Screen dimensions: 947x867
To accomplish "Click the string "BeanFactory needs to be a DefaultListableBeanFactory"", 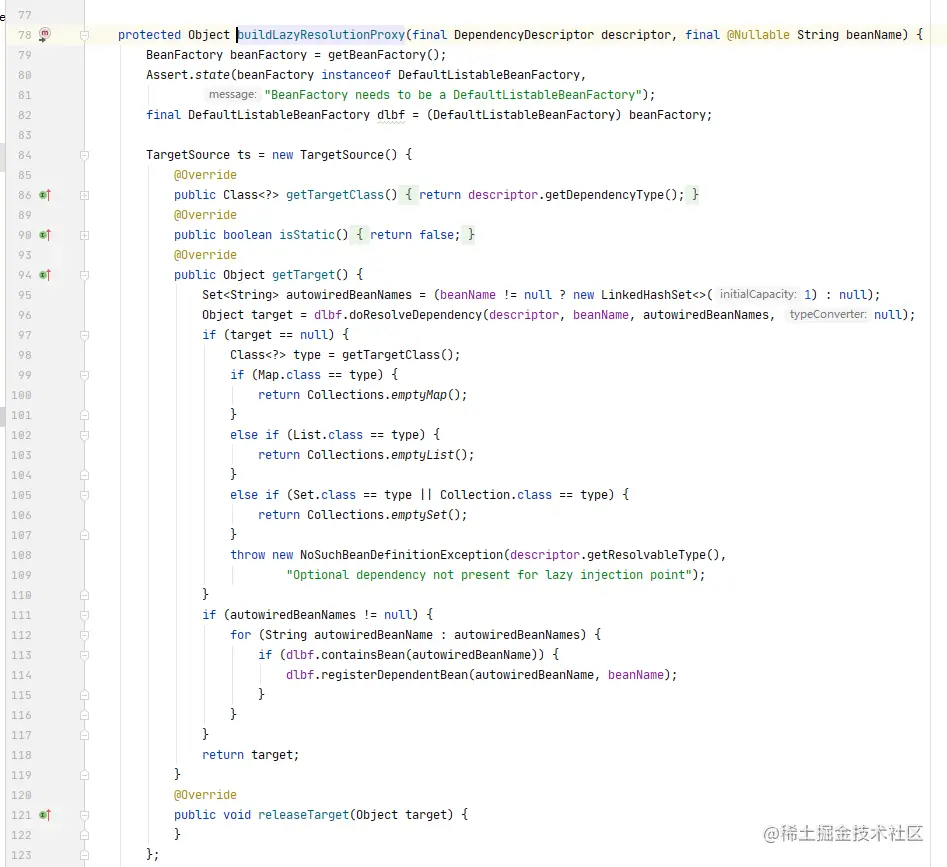I will coord(453,95).
